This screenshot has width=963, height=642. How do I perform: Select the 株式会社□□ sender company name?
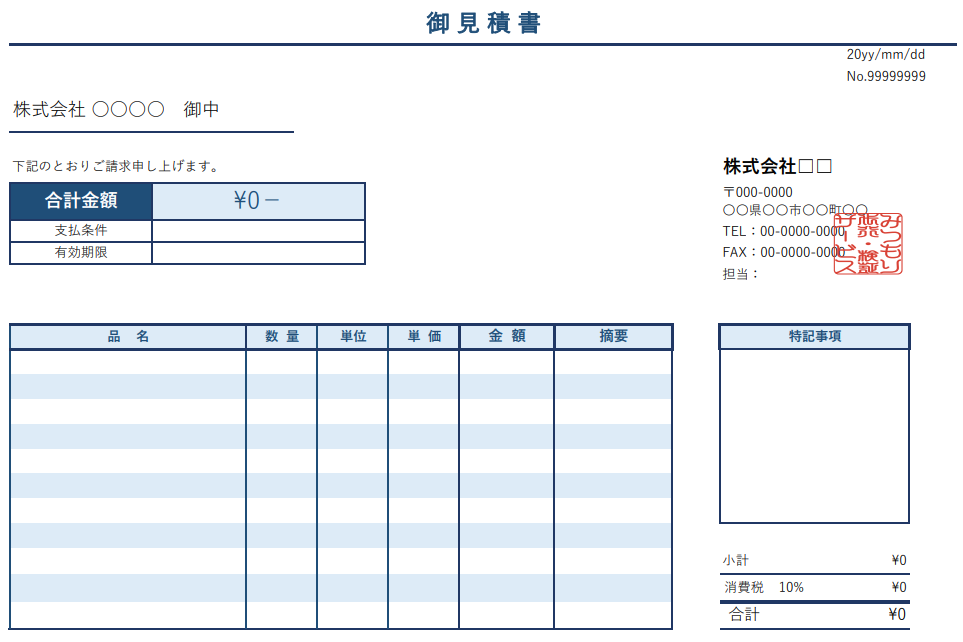[777, 166]
